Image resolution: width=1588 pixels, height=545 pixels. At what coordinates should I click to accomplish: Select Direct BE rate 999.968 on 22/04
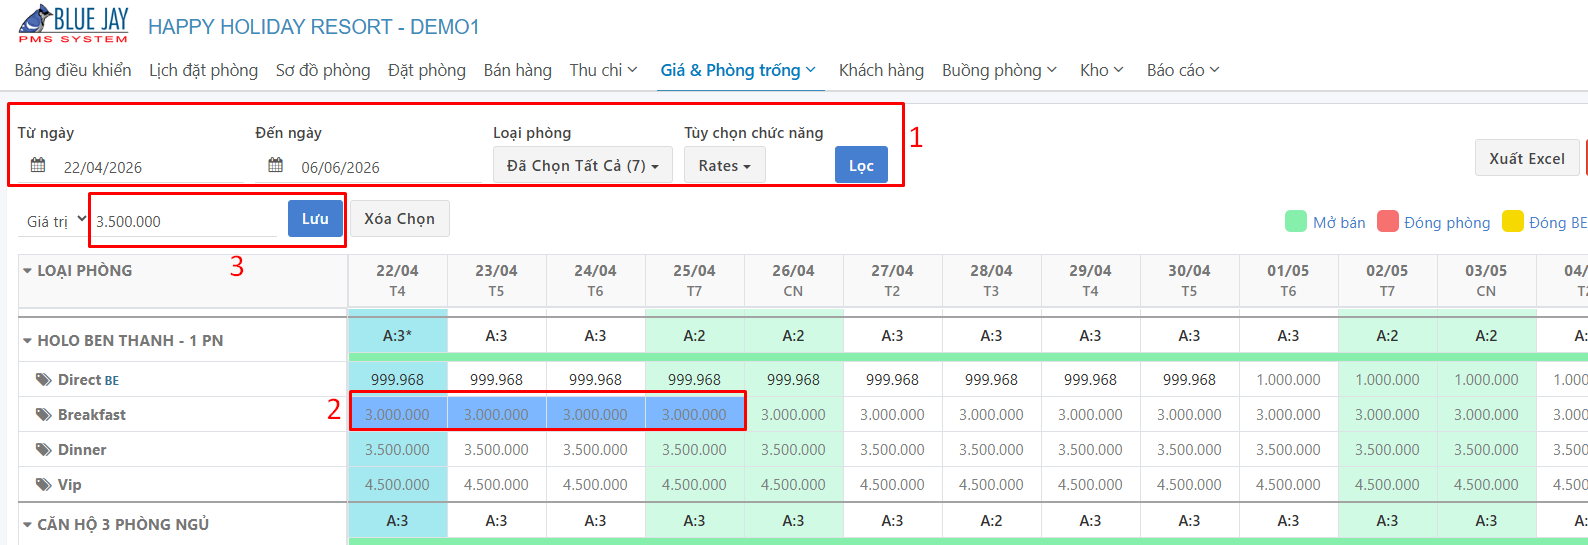point(397,379)
